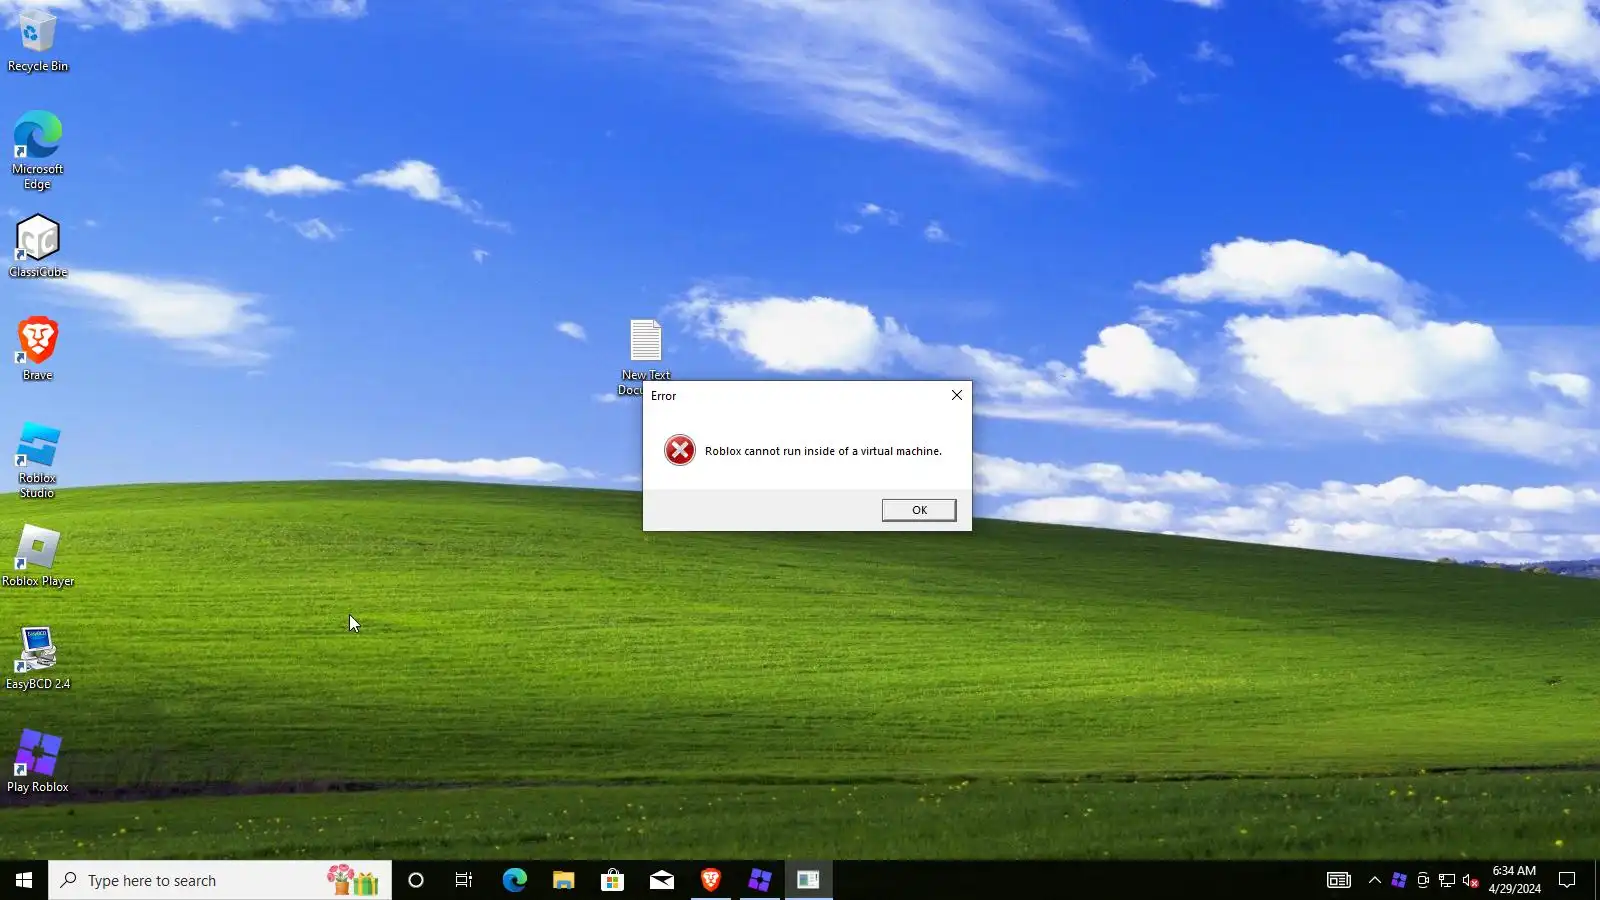Viewport: 1600px width, 900px height.
Task: Click the Meet Now camera tray icon
Action: coord(1423,880)
